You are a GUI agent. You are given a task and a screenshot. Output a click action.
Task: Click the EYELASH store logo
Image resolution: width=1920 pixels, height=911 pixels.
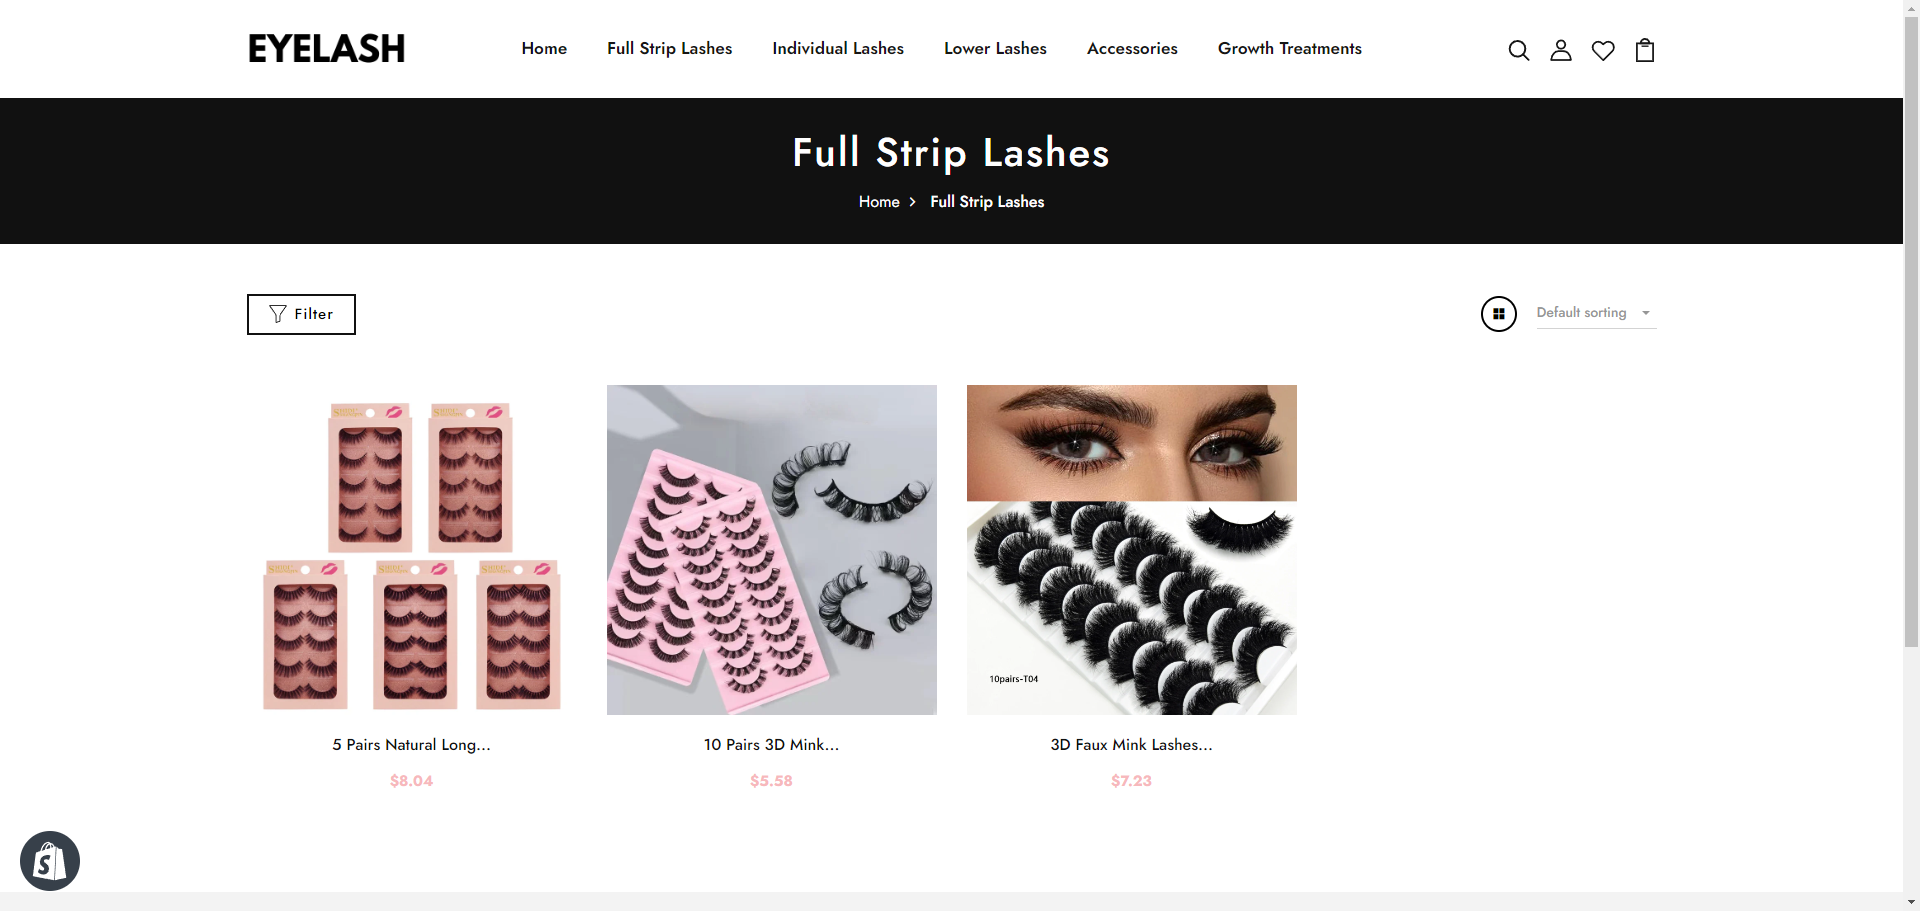(327, 49)
